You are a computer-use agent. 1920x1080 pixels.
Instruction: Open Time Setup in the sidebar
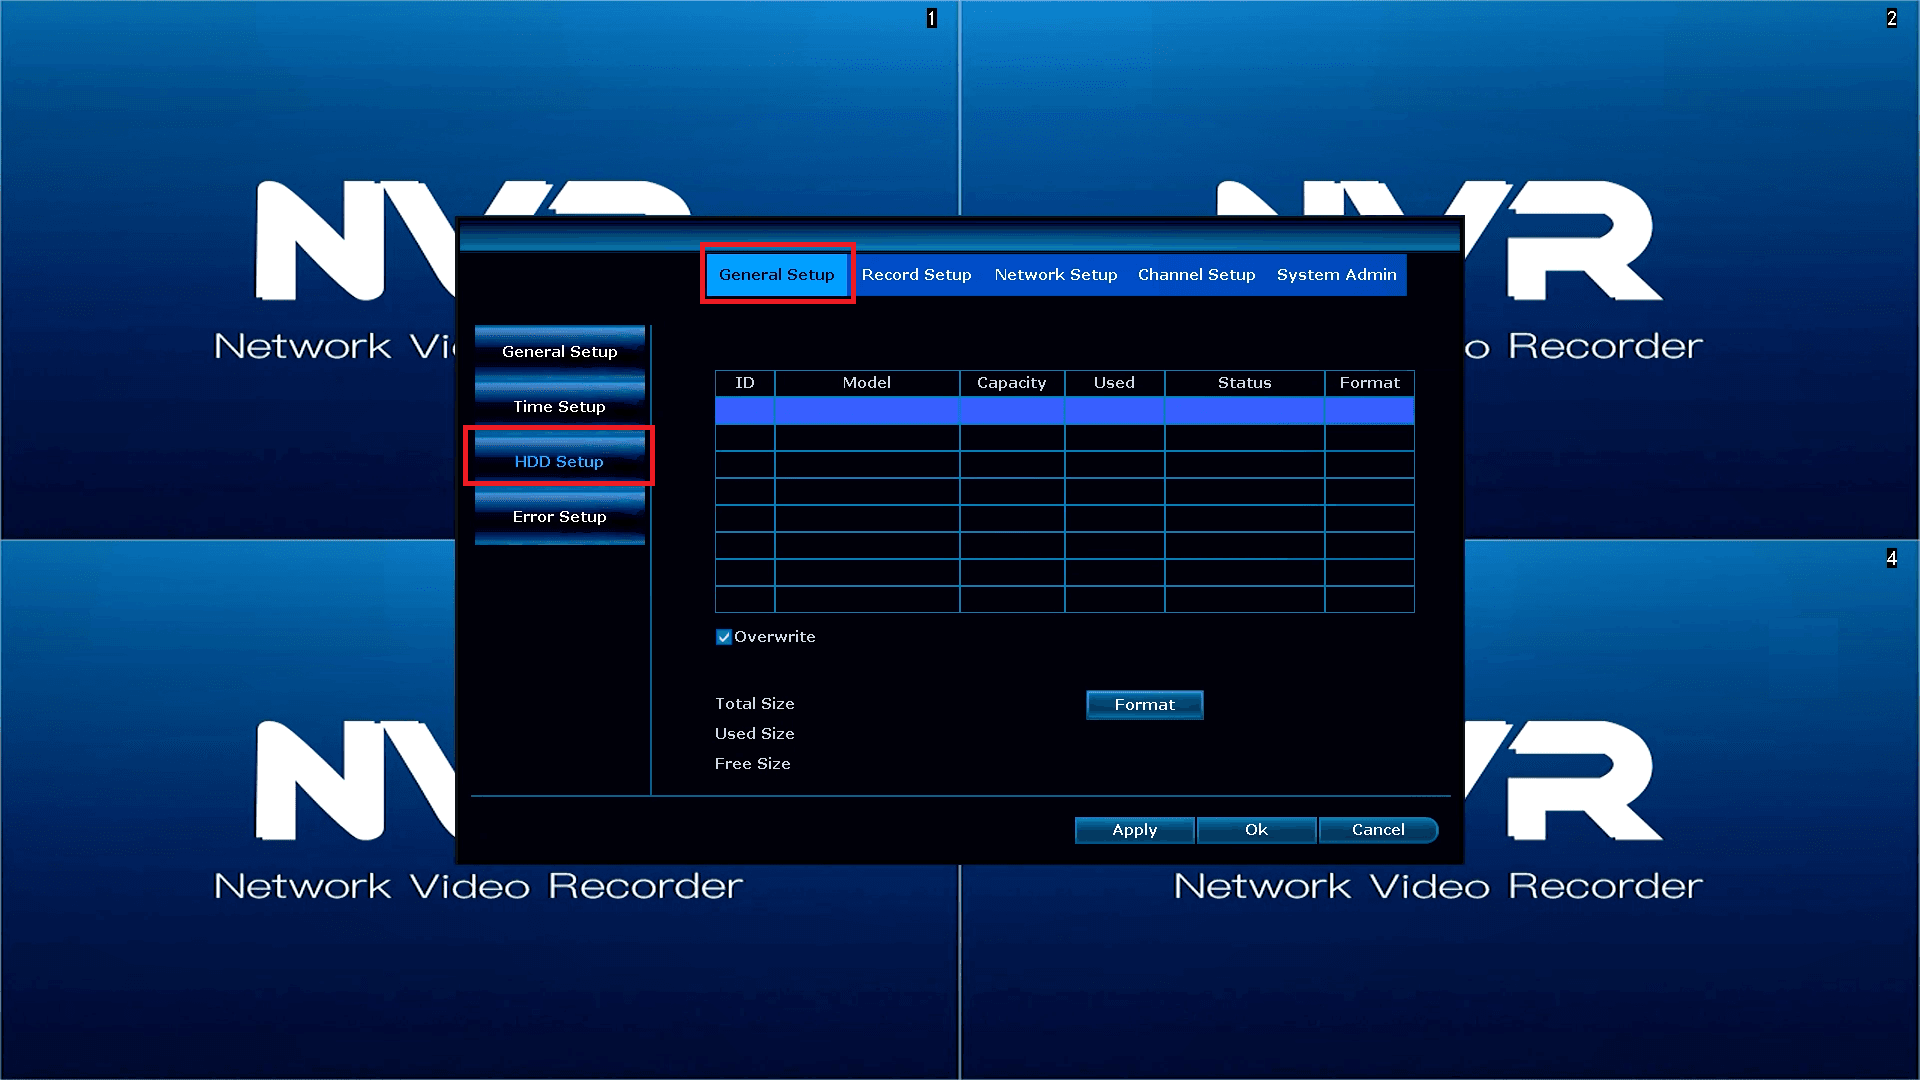560,406
